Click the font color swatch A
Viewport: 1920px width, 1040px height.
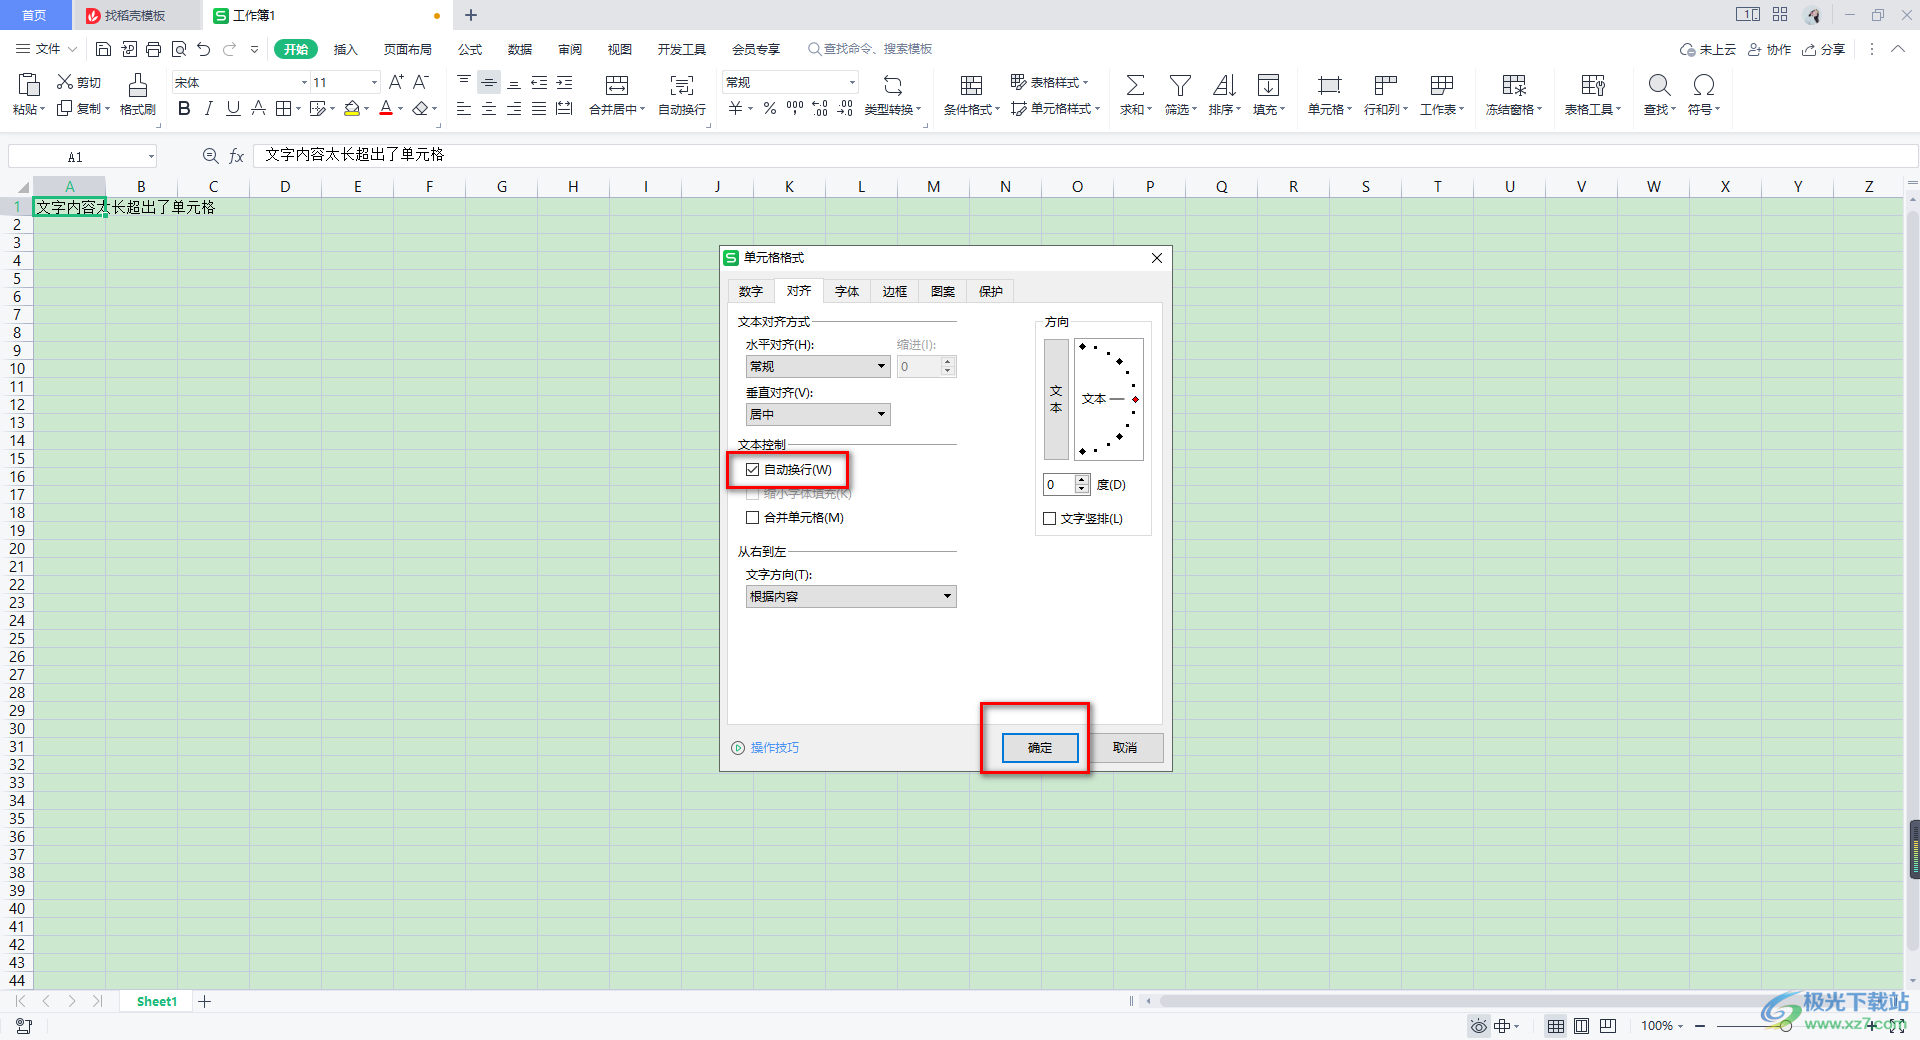[x=386, y=108]
